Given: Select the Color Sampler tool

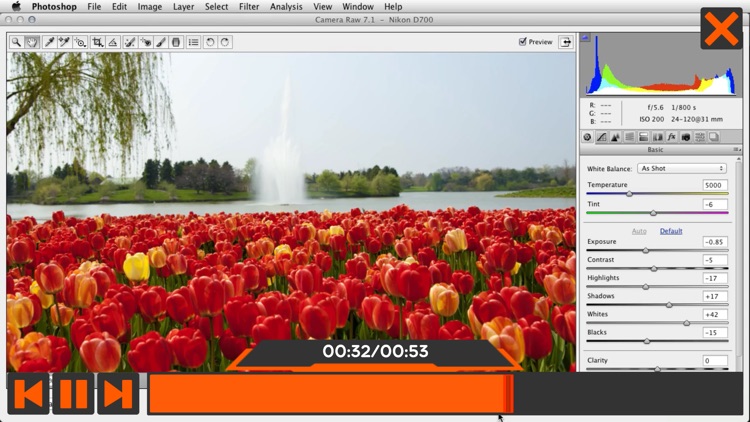Looking at the screenshot, I should (x=64, y=42).
